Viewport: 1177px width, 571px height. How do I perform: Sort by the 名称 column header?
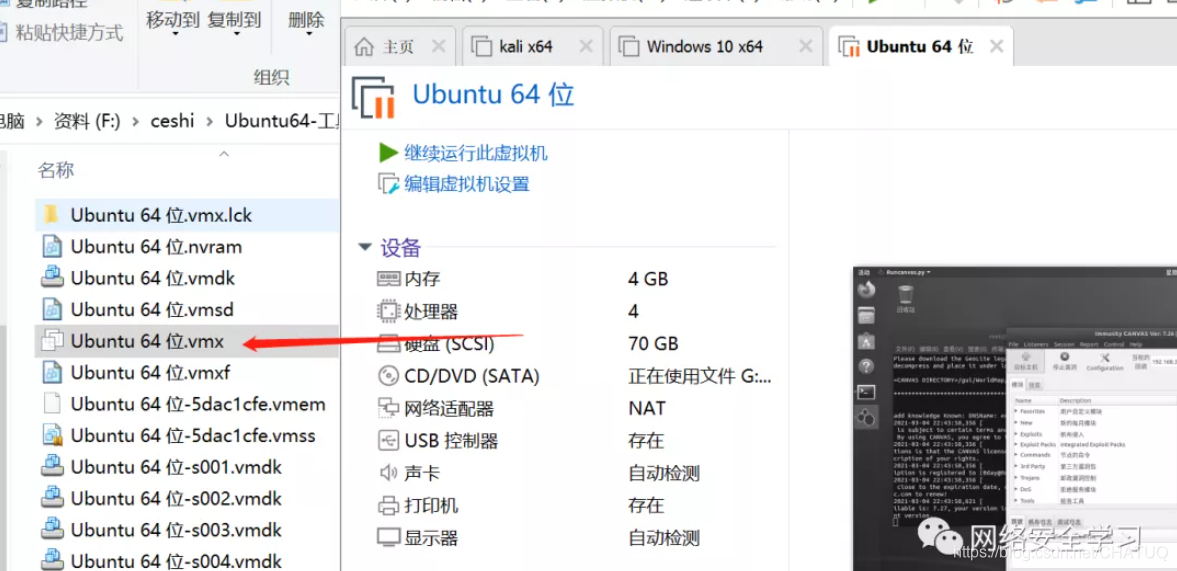tap(56, 170)
